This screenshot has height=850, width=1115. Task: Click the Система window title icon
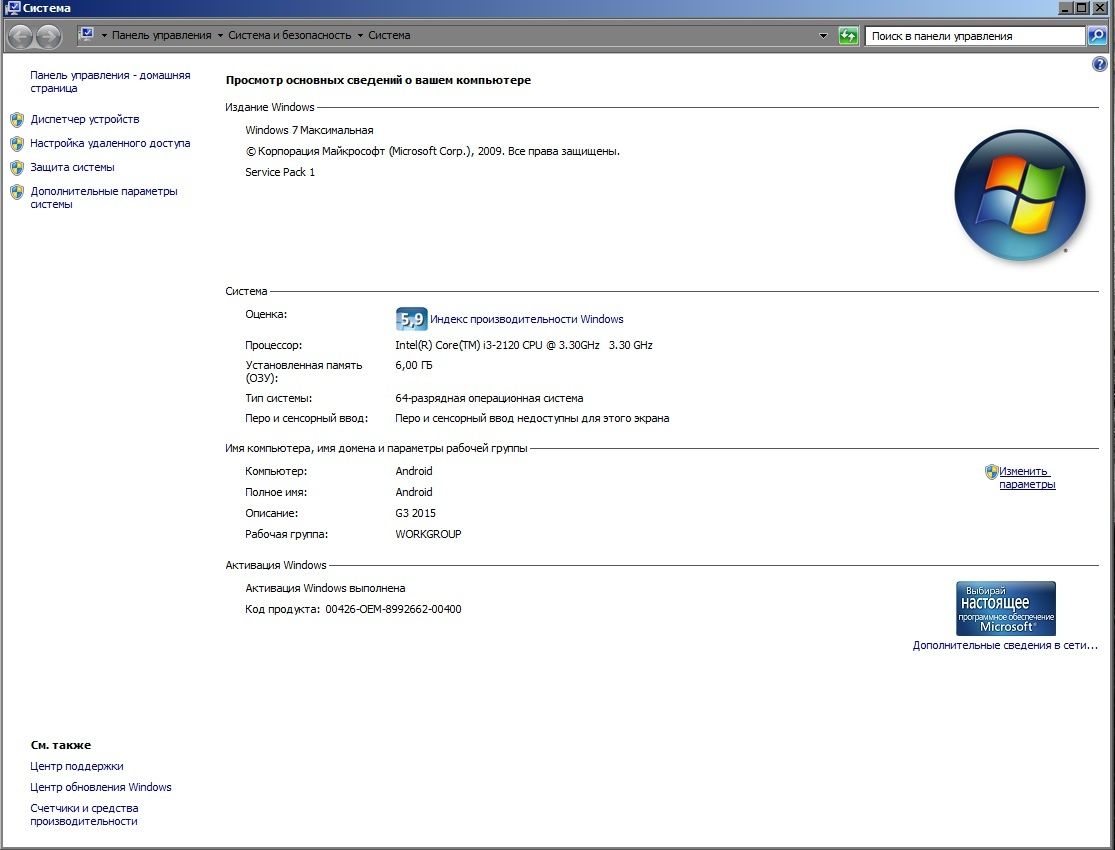pos(12,8)
